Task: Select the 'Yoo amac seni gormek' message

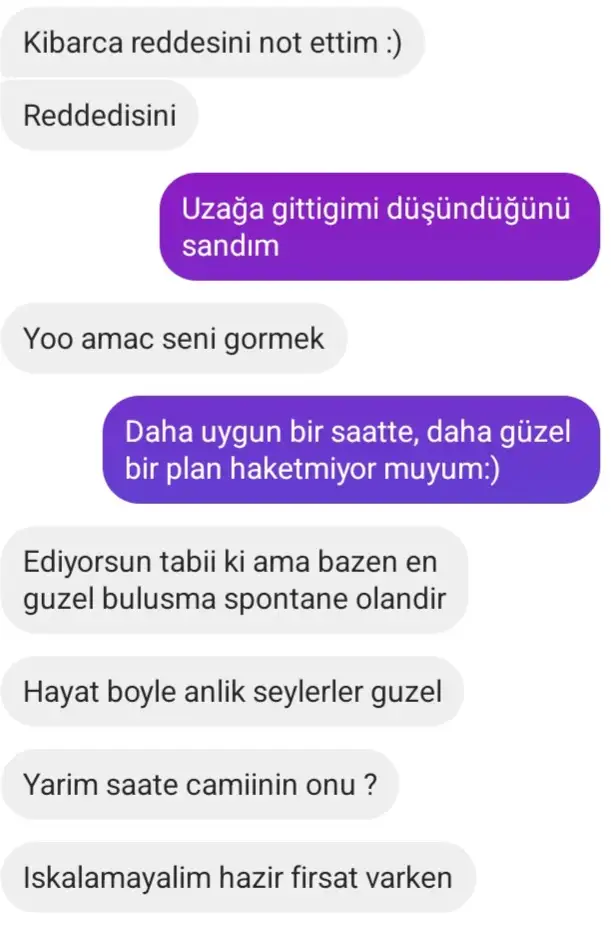Action: 174,339
